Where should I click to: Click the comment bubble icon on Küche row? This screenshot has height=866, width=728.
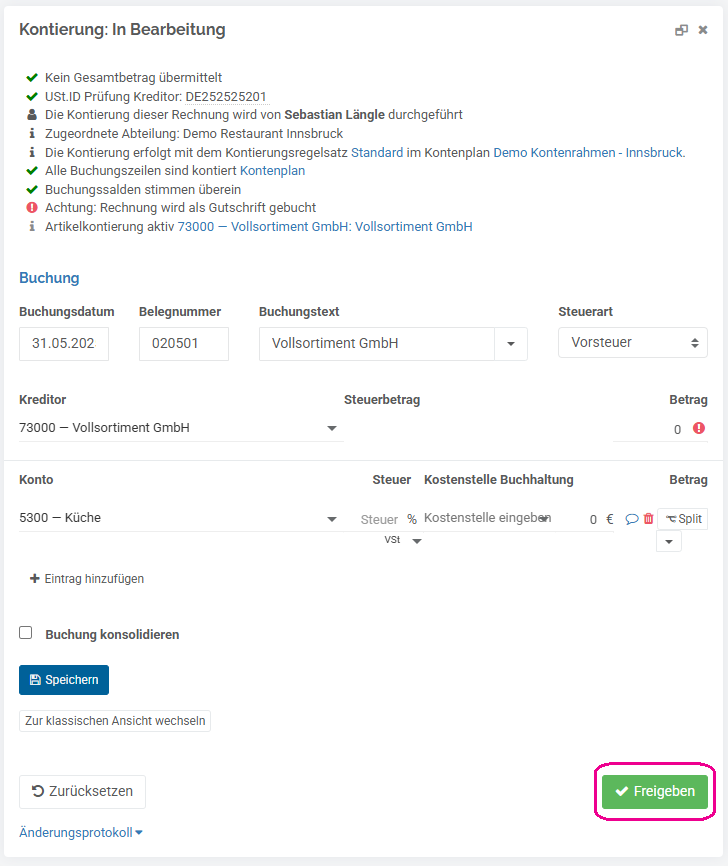tap(631, 519)
